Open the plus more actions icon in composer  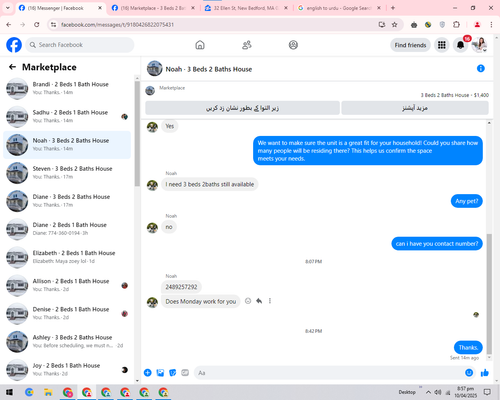point(148,373)
